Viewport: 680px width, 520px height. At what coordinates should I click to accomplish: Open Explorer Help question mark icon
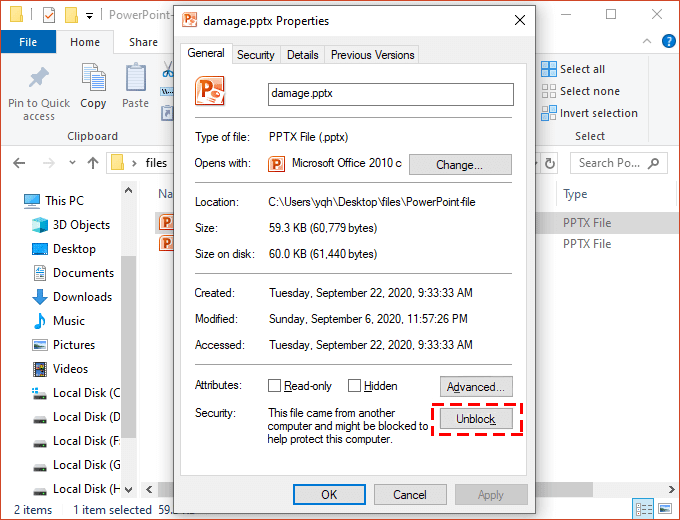(x=668, y=41)
